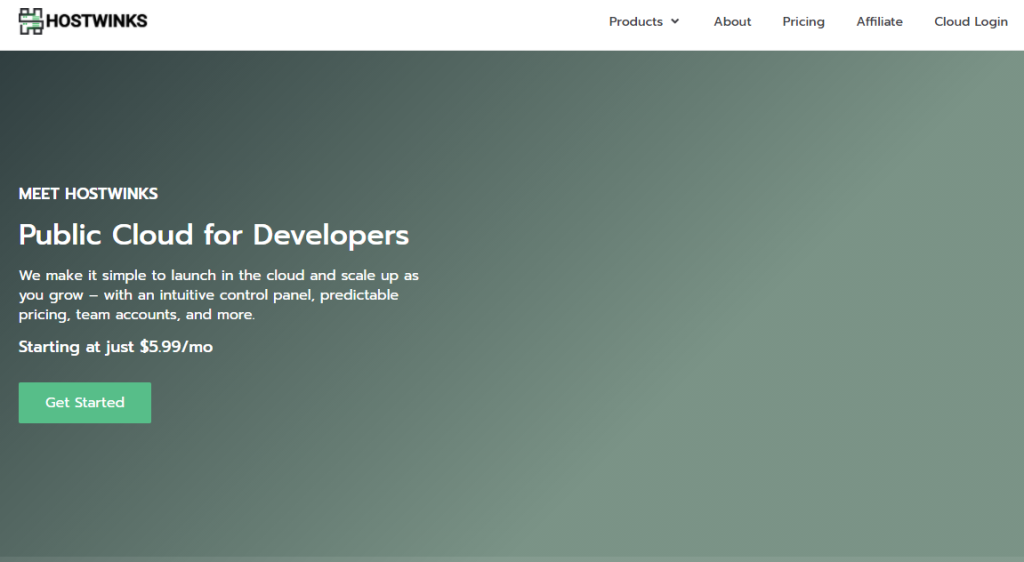Expand the Products dropdown chevron
Viewport: 1024px width, 562px height.
click(675, 22)
